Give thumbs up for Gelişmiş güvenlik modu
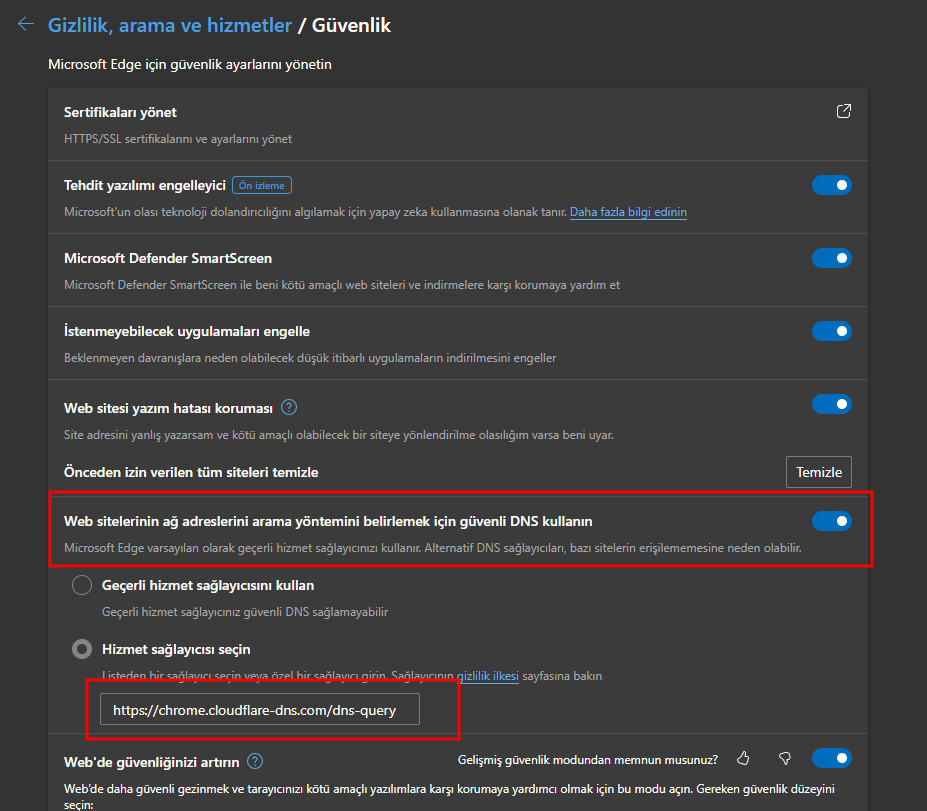The width and height of the screenshot is (927, 811). pyautogui.click(x=743, y=758)
